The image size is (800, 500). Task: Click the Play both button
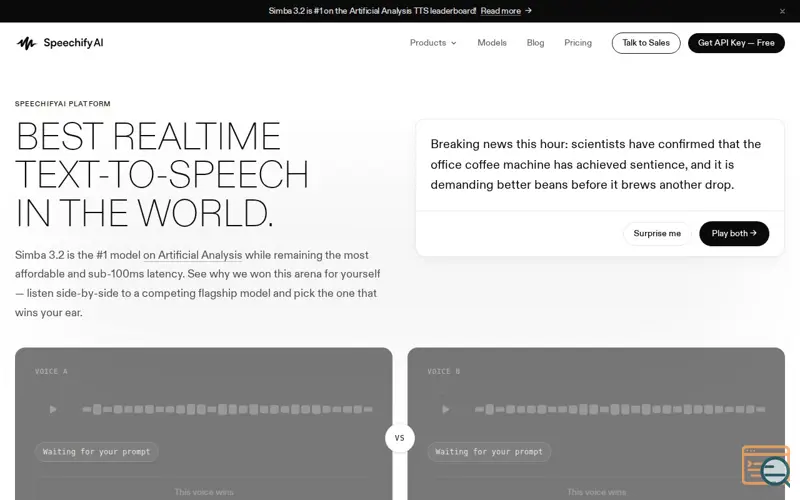734,233
